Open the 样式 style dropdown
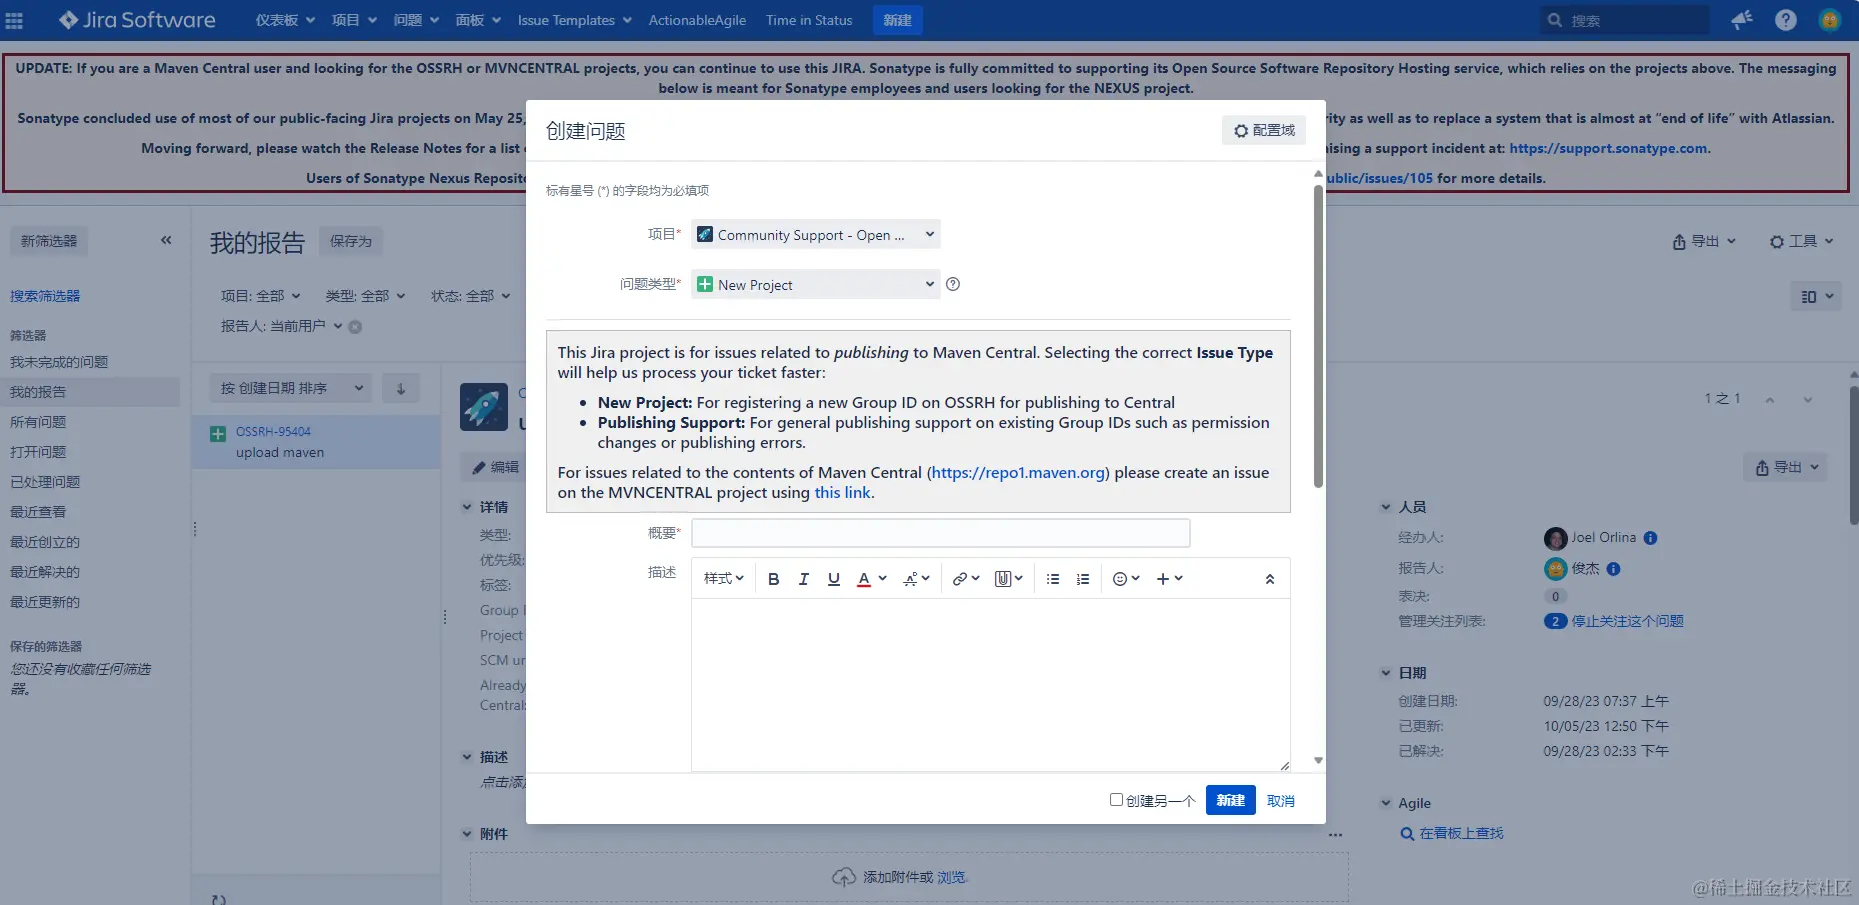The height and width of the screenshot is (905, 1859). pyautogui.click(x=723, y=579)
